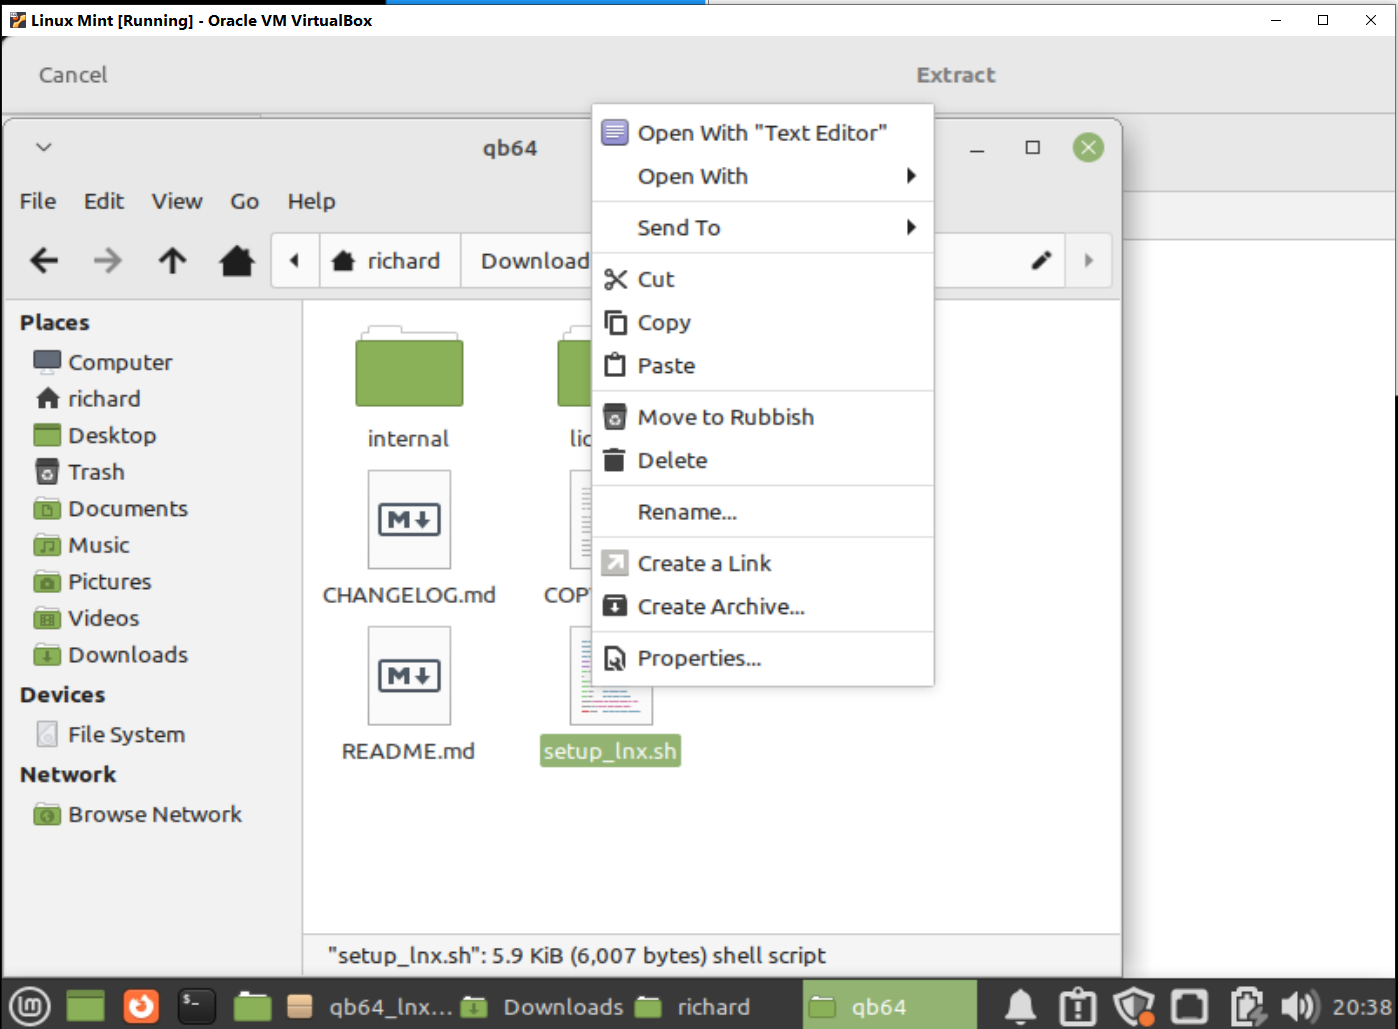
Task: Go back with the back arrow
Action: point(44,261)
